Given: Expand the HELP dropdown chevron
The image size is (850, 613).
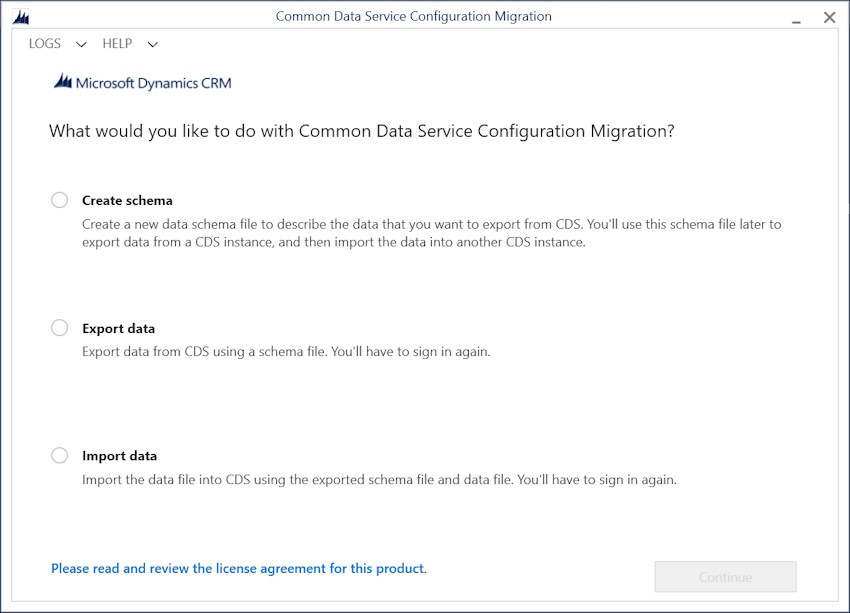Looking at the screenshot, I should click(x=153, y=44).
